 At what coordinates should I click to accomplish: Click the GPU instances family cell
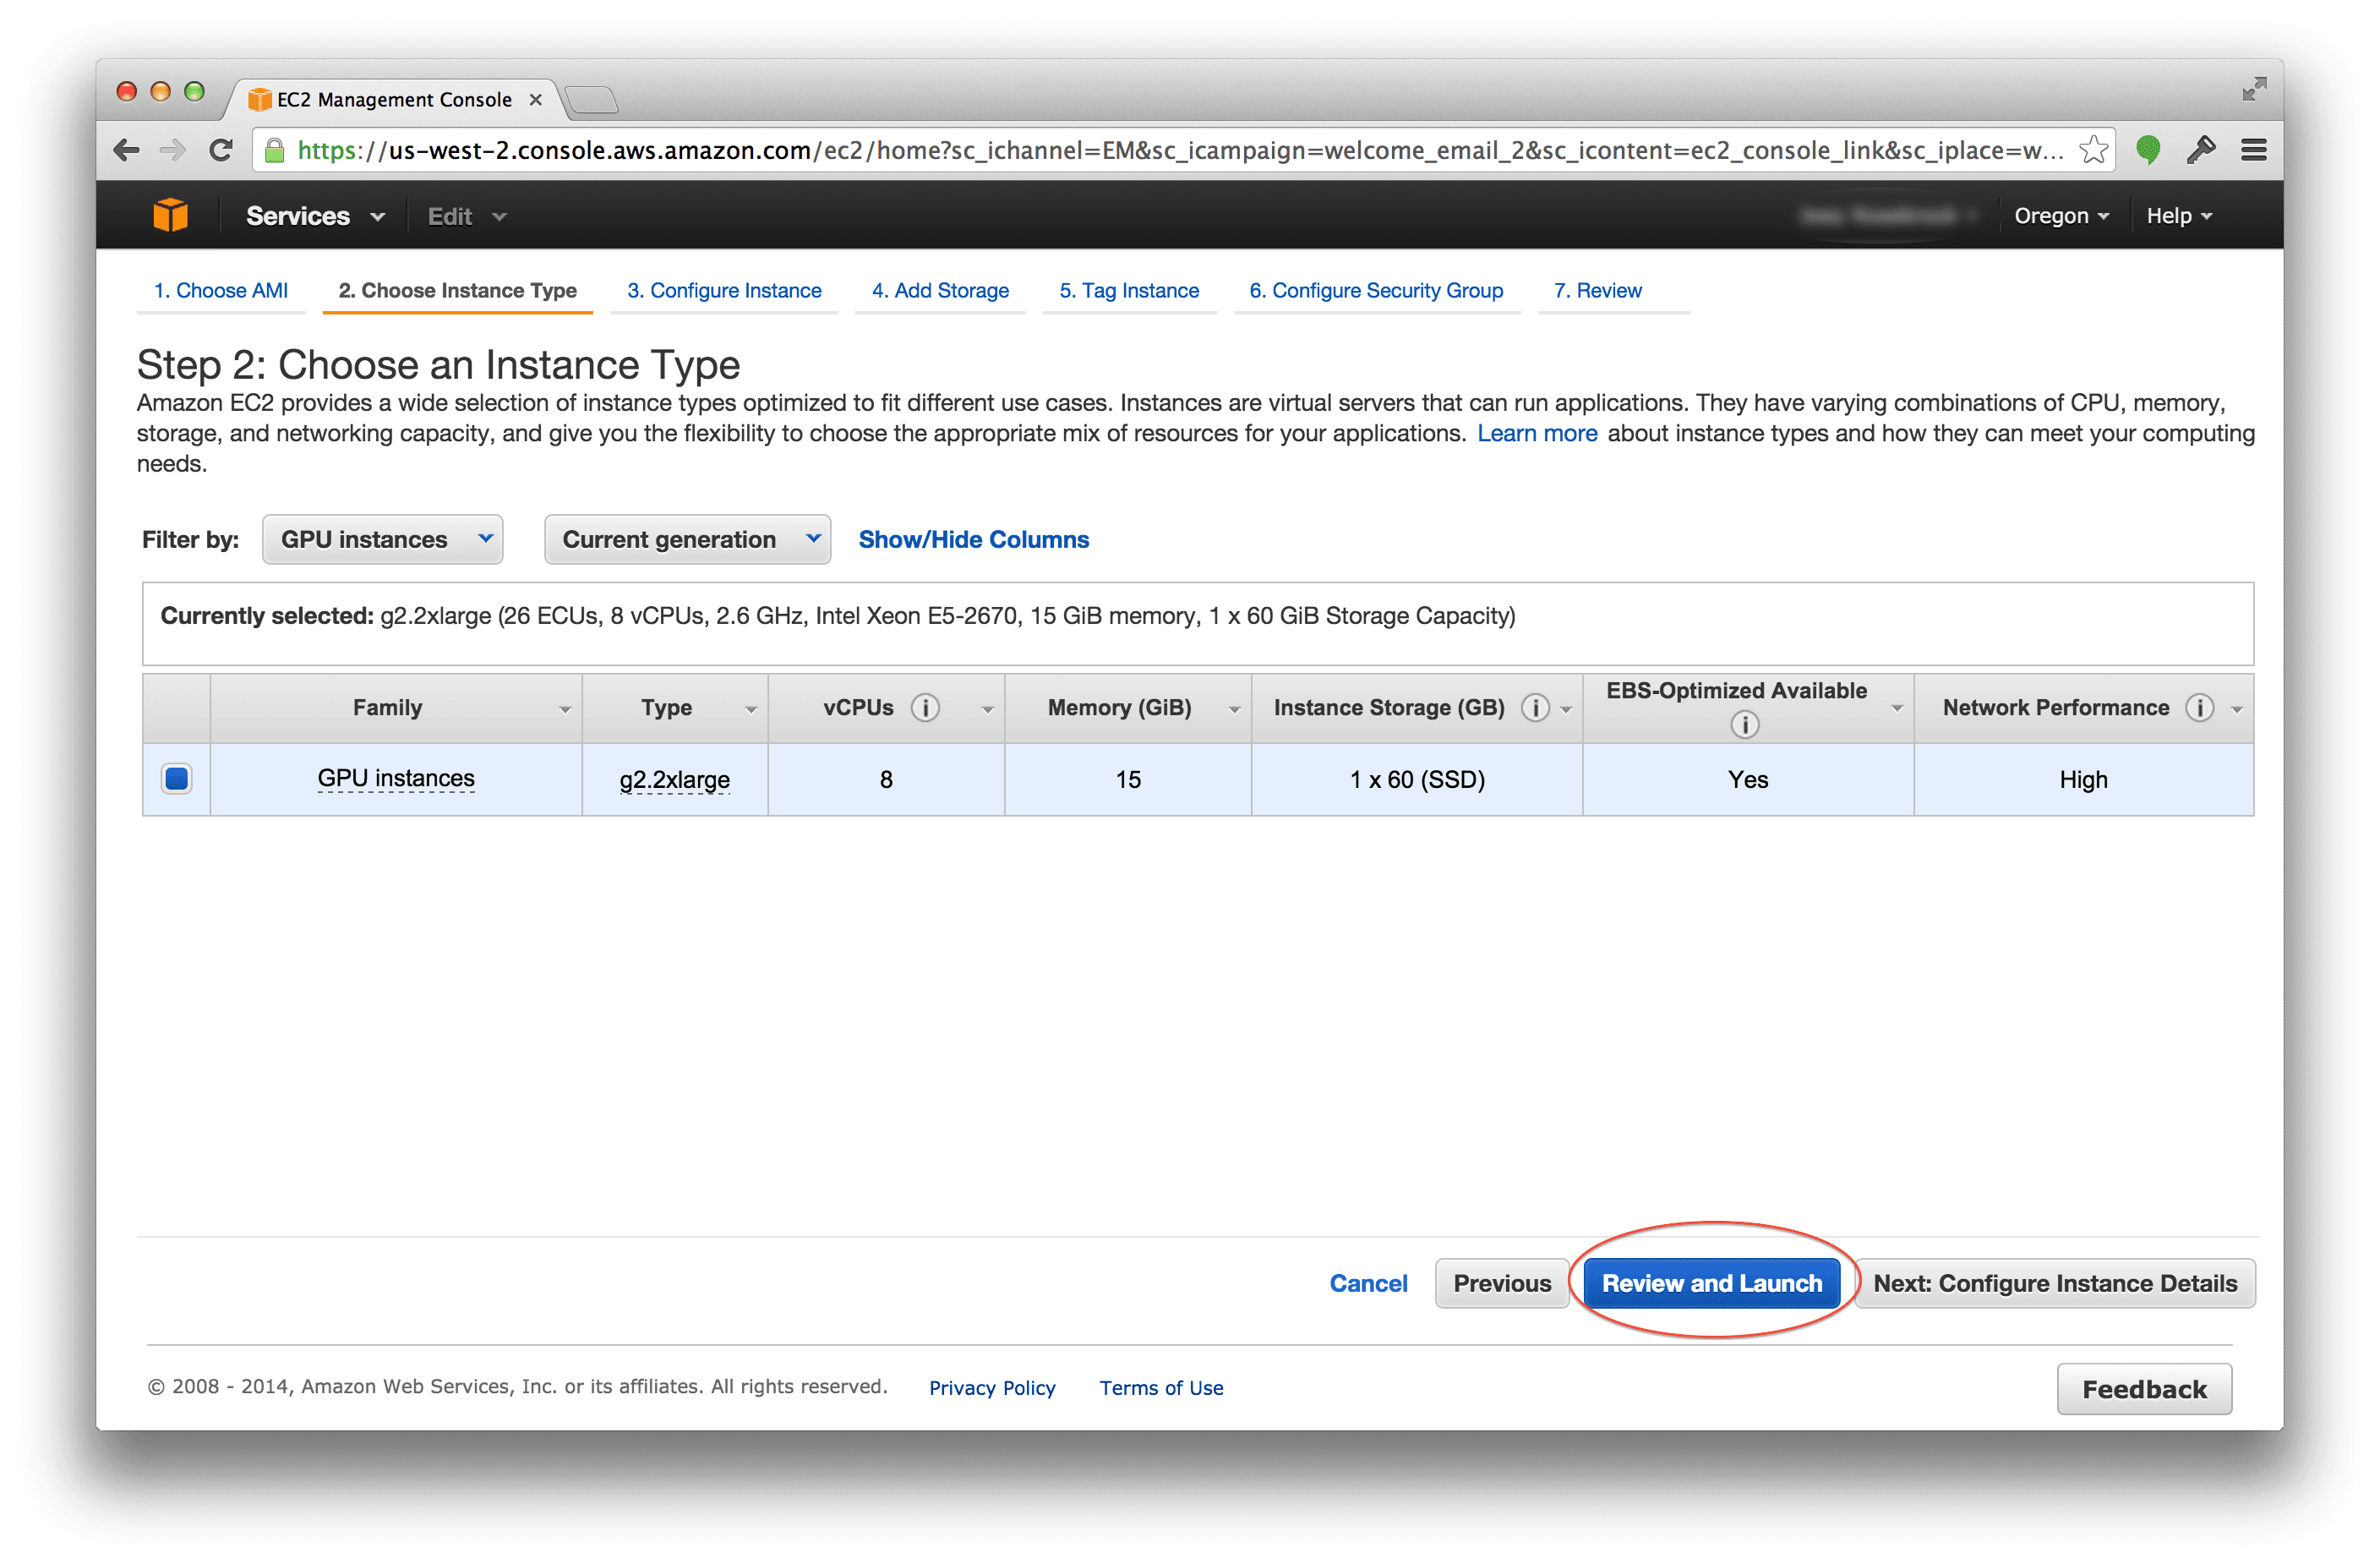point(396,779)
